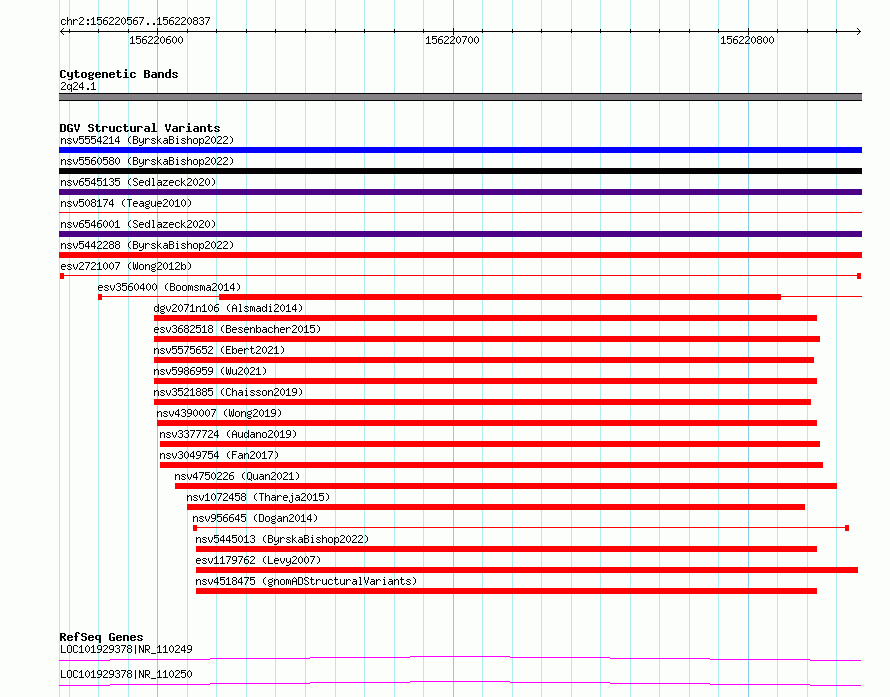Open esv3560400 (Boomsma2014) label
This screenshot has width=890, height=697.
point(169,287)
